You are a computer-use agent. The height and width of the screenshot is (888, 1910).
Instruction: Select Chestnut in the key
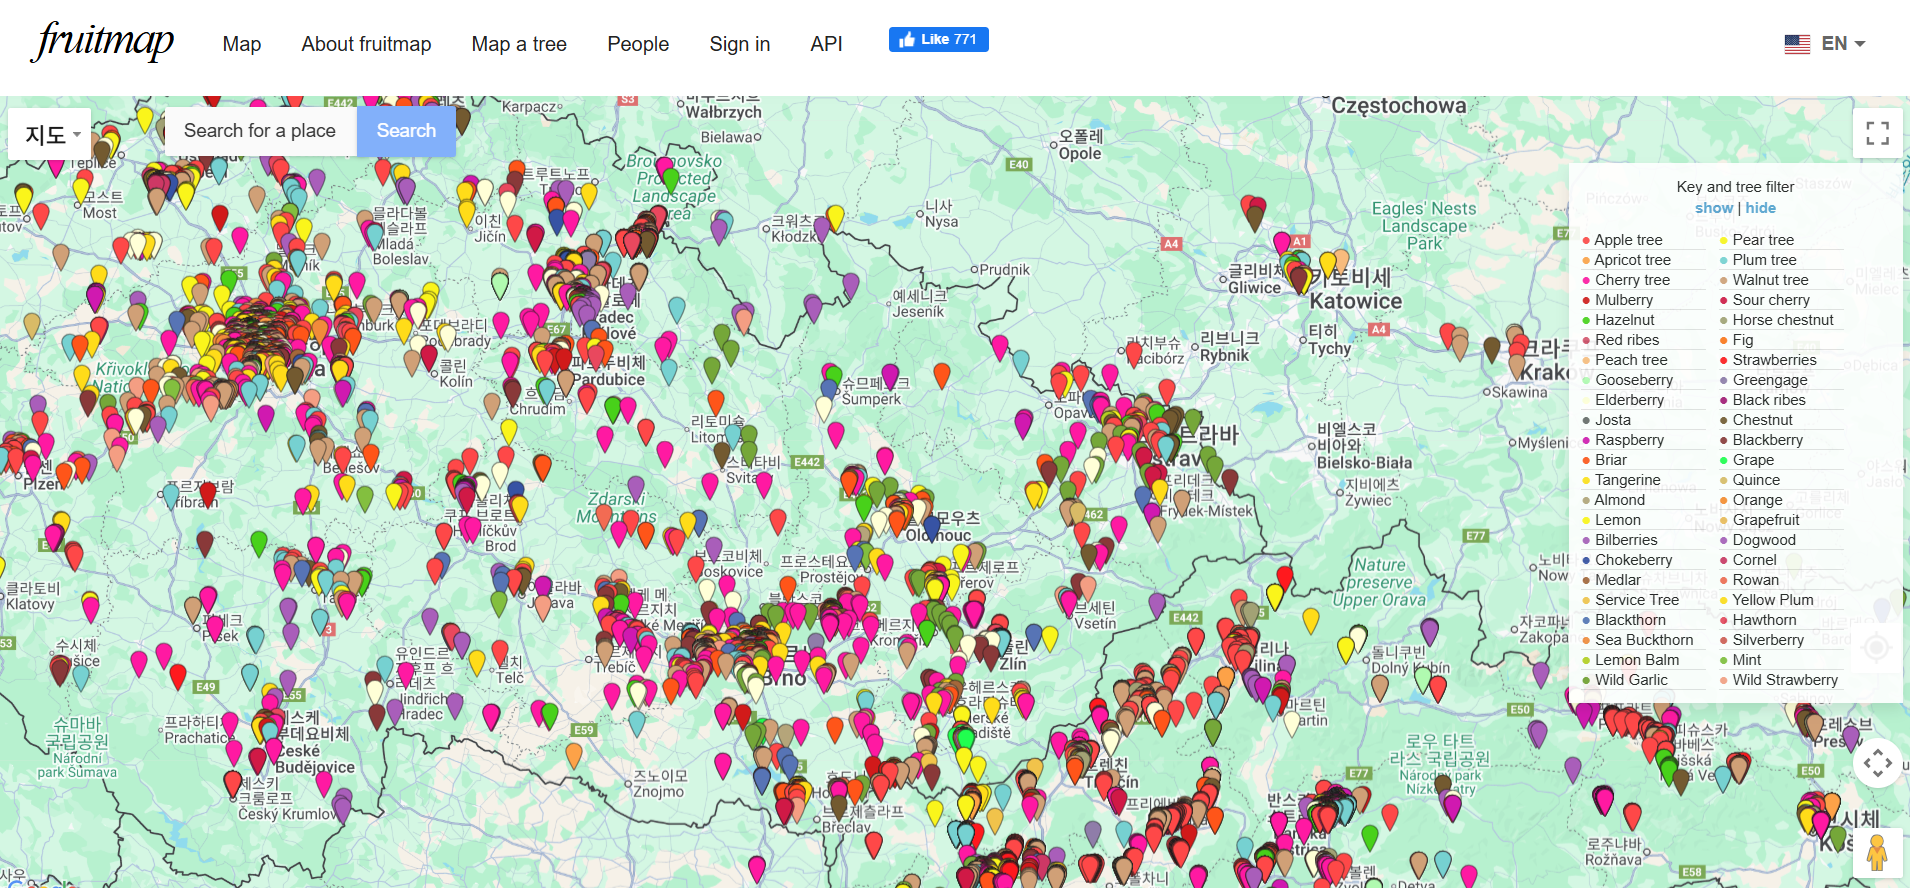(x=1762, y=420)
